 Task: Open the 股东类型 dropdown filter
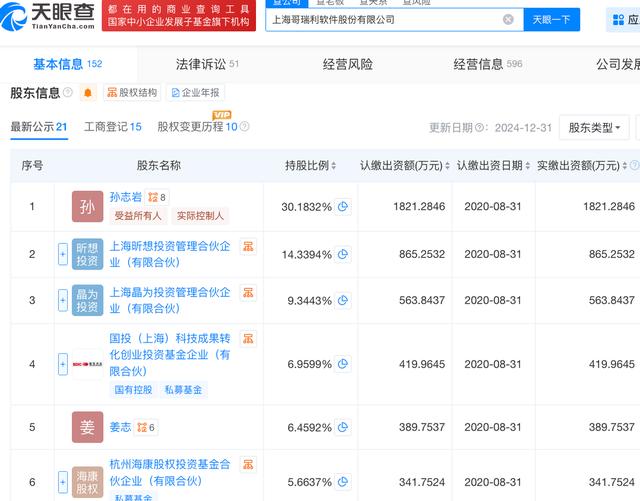pos(598,127)
